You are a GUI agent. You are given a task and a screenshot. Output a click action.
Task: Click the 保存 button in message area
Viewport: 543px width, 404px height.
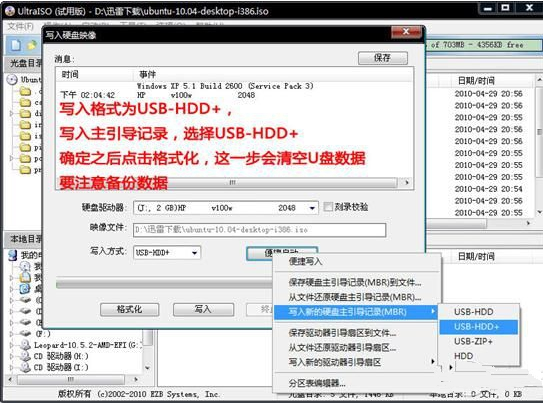[383, 58]
